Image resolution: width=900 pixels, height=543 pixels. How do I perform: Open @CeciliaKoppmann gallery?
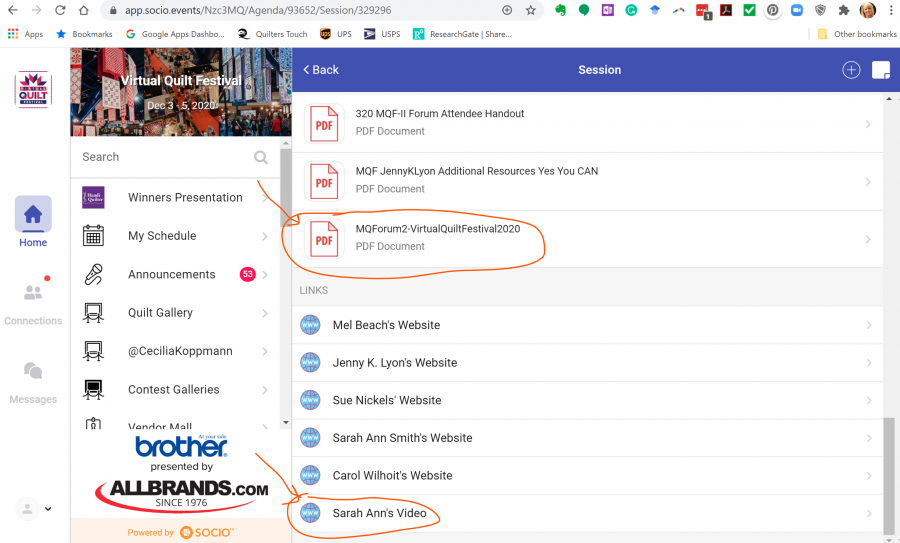(176, 351)
